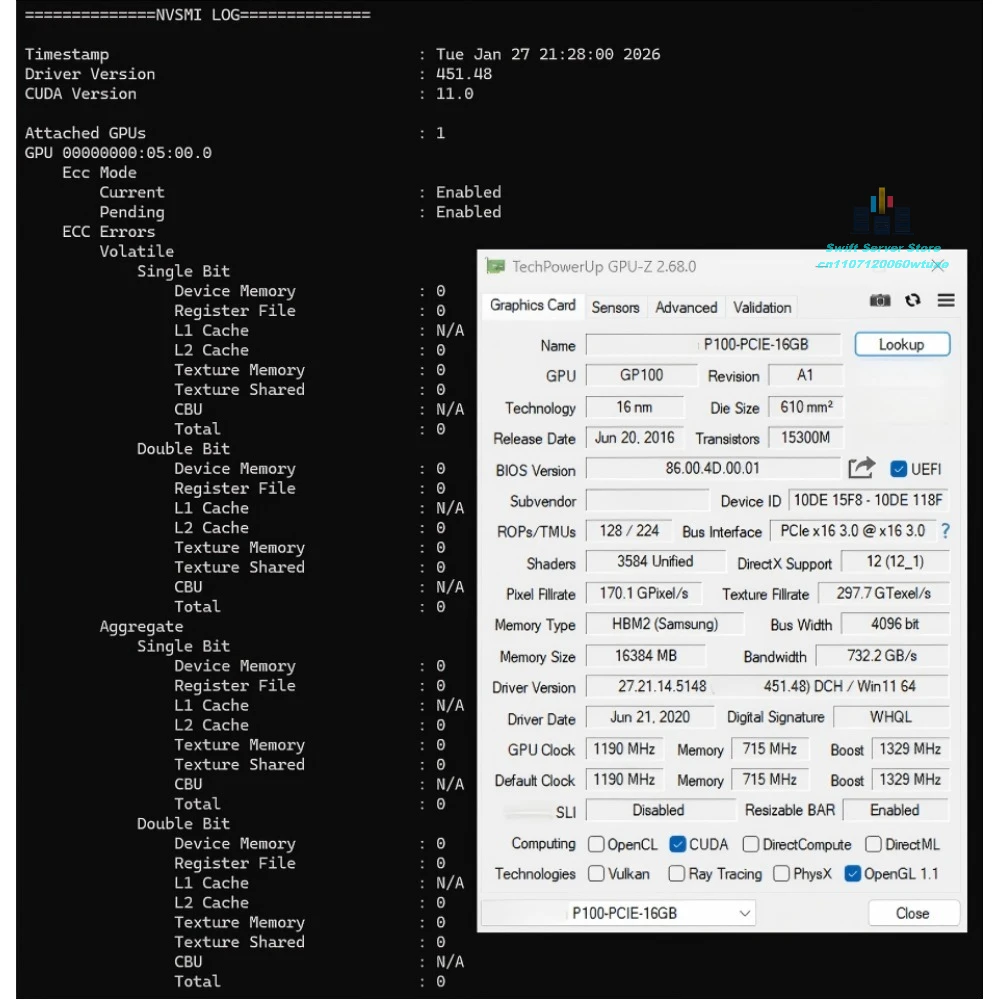Click the Die Size value 610 mm²
The height and width of the screenshot is (1000, 1000).
[x=805, y=407]
